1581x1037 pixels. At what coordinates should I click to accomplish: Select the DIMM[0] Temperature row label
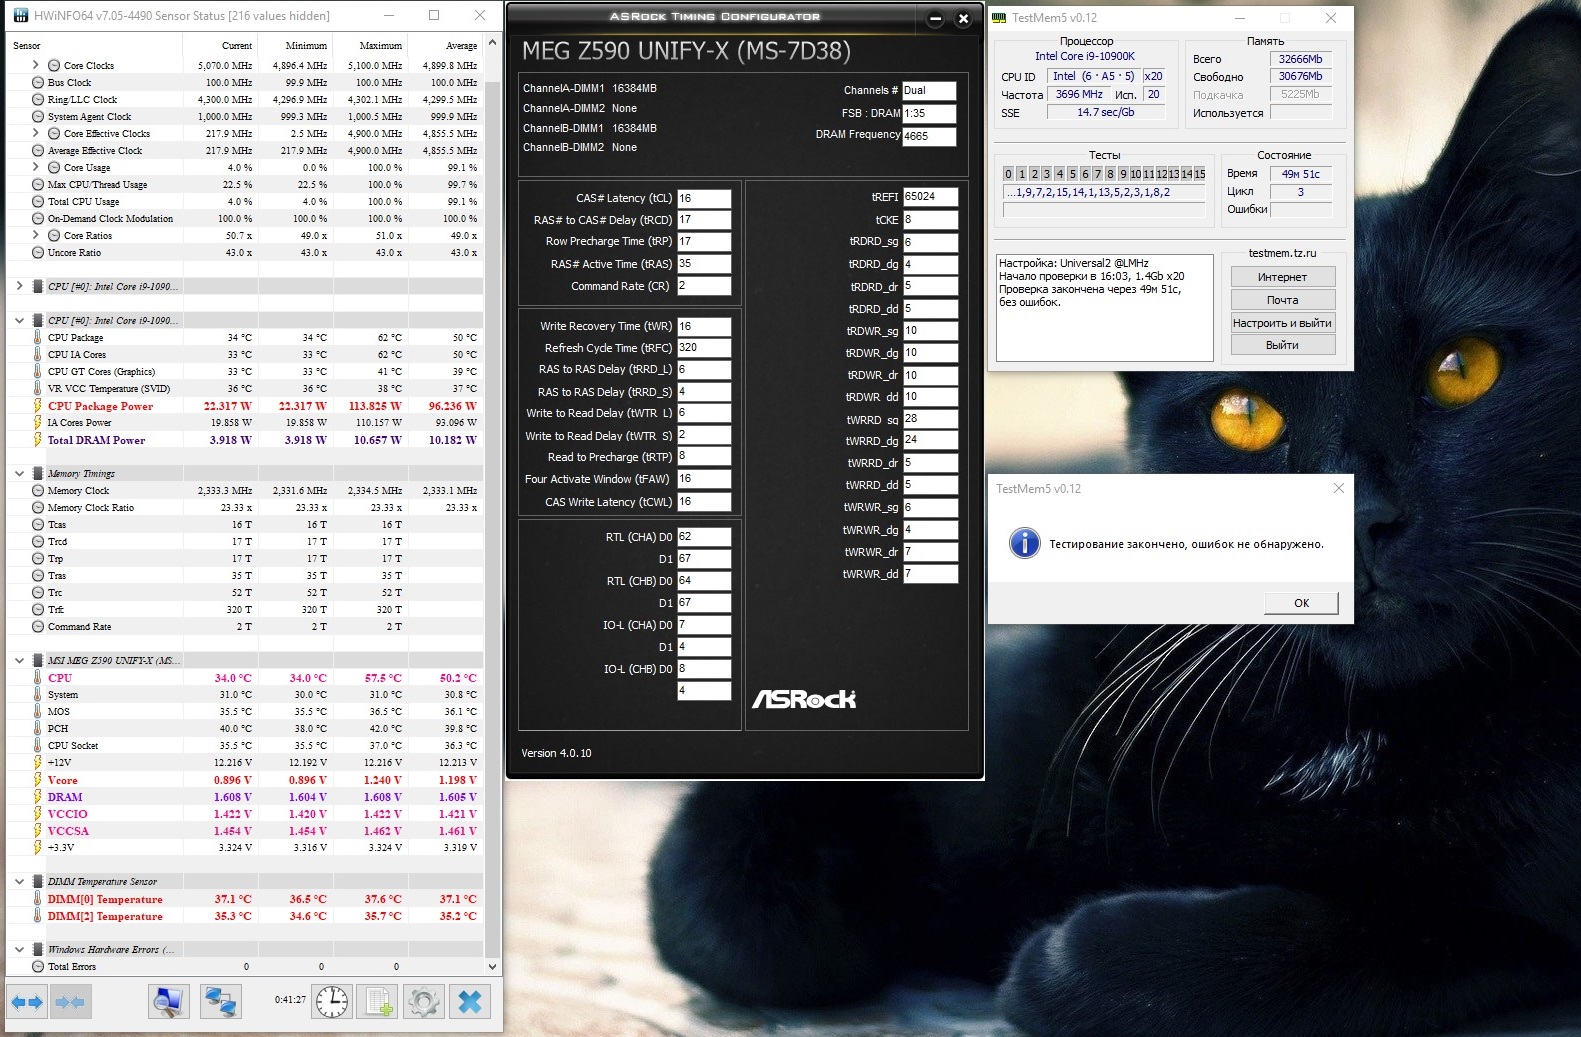(x=105, y=899)
